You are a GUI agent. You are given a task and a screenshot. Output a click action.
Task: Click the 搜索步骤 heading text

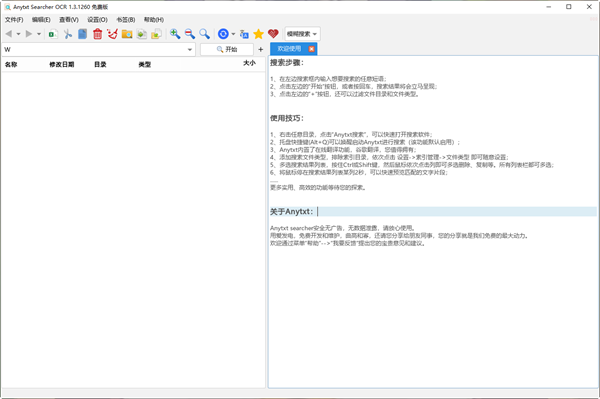[x=287, y=62]
